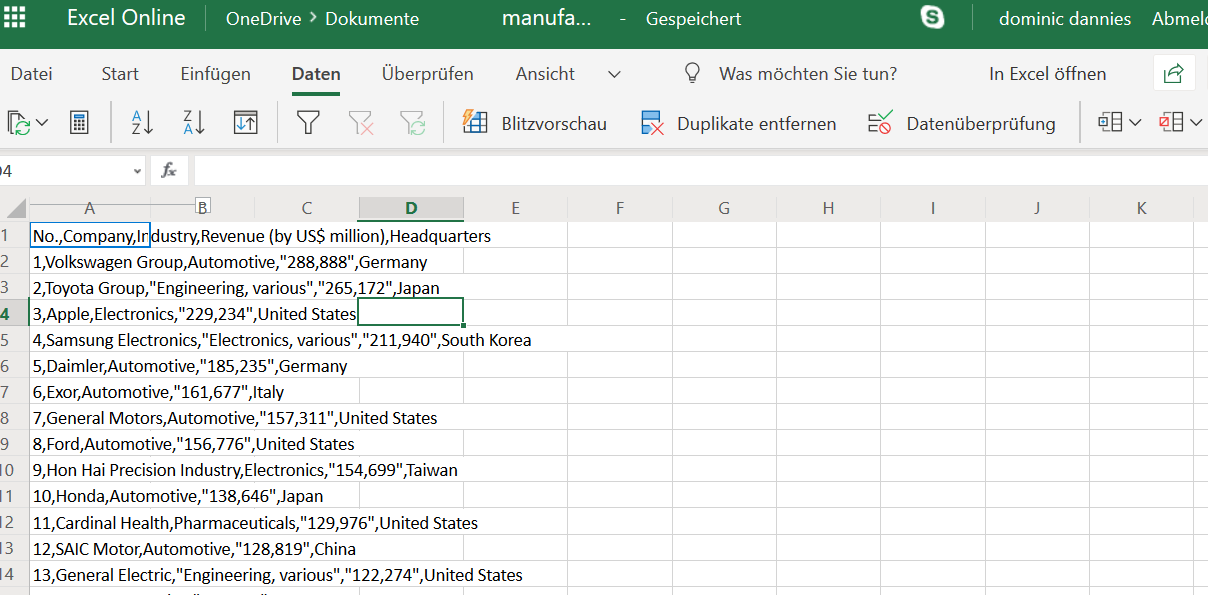The width and height of the screenshot is (1208, 595).
Task: Click the refresh all connections icon
Action: pyautogui.click(x=18, y=123)
